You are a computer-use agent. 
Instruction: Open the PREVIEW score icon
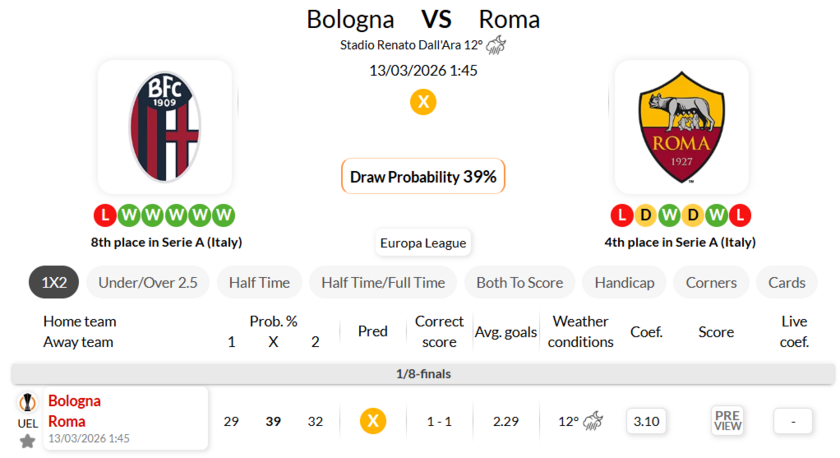click(x=727, y=421)
